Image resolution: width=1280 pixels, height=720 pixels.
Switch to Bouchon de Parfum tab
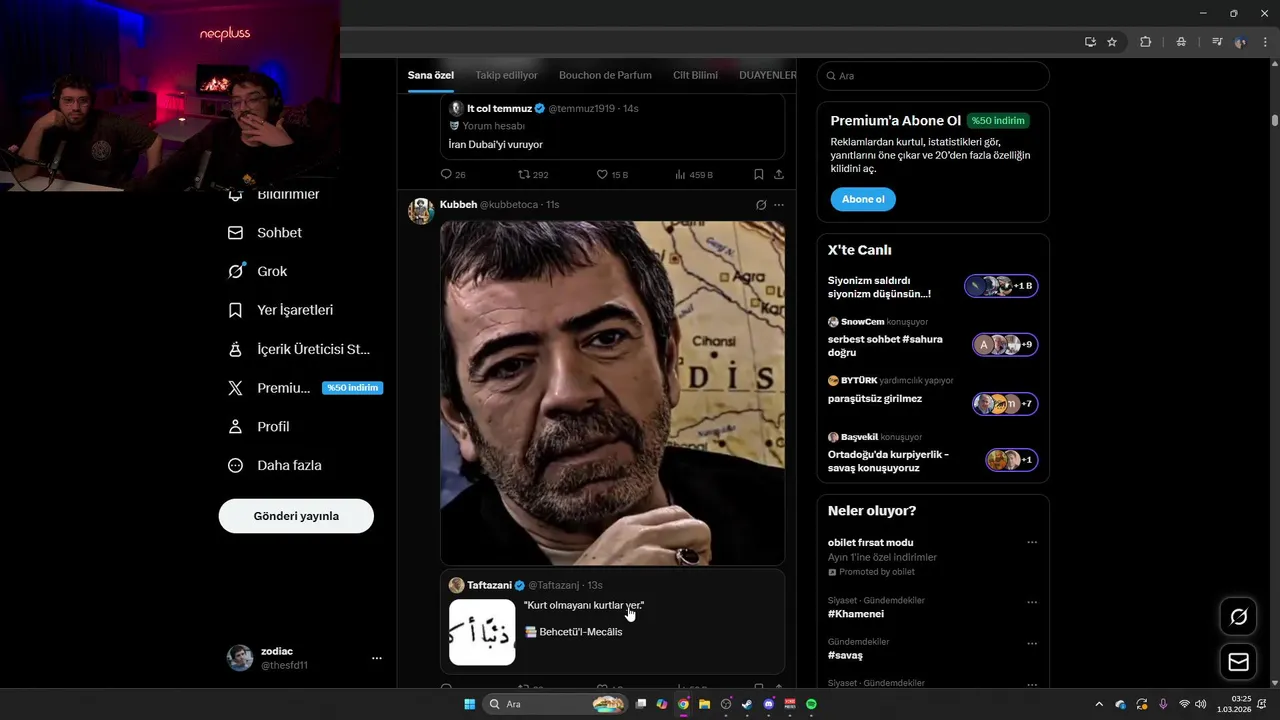point(605,75)
